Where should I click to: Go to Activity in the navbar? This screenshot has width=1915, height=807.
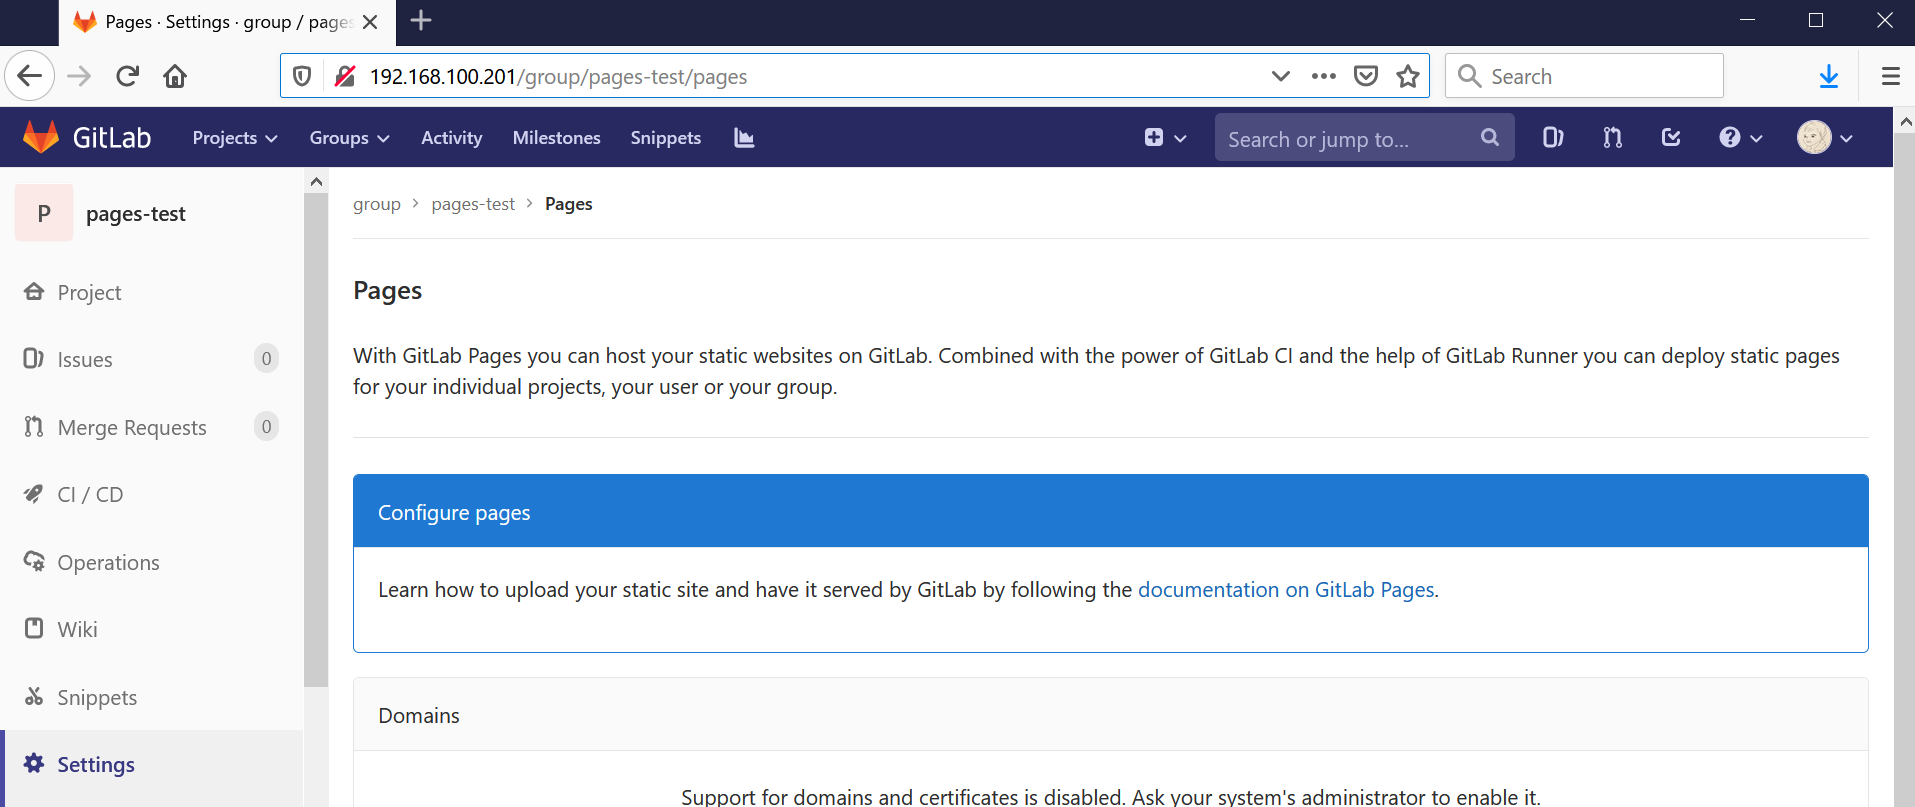point(451,138)
